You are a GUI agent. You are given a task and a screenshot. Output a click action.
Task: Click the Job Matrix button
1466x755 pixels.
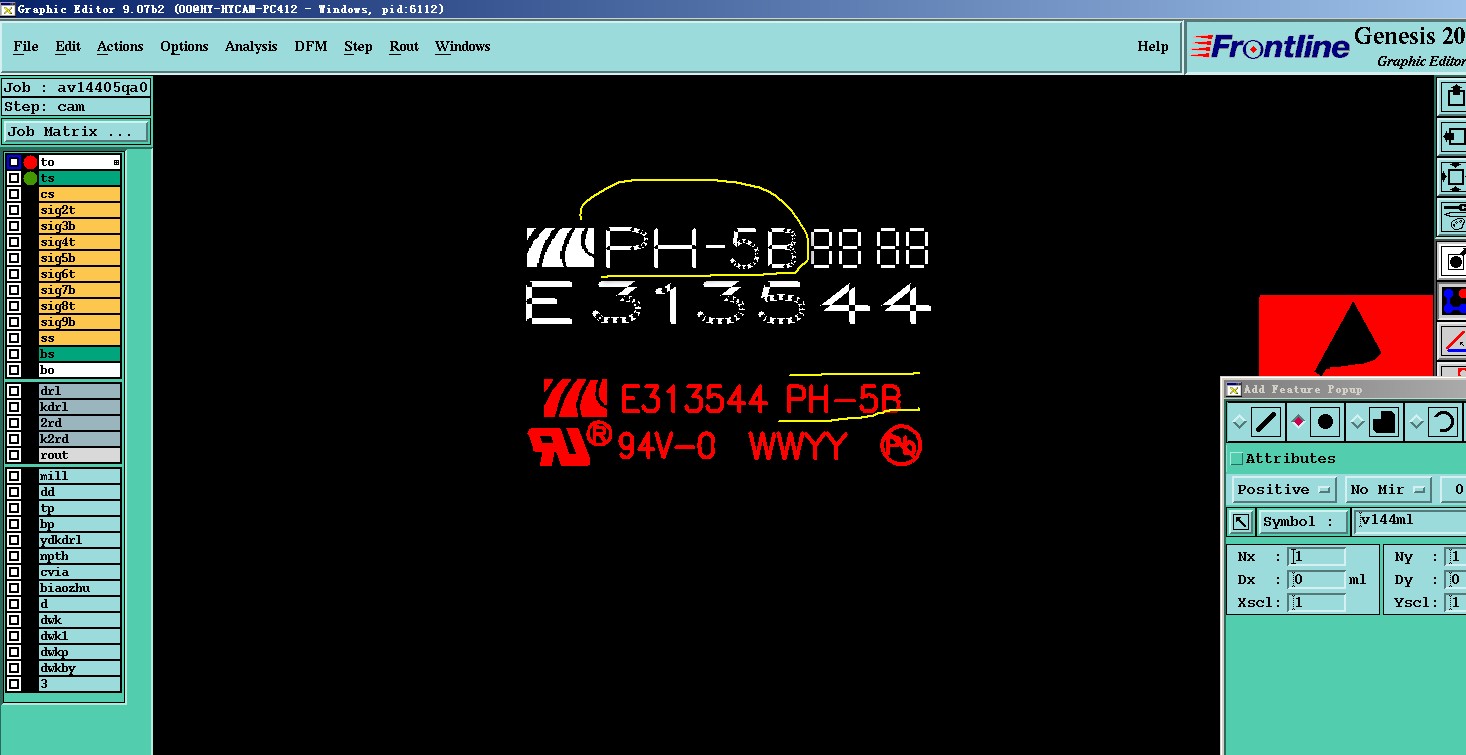click(x=76, y=131)
